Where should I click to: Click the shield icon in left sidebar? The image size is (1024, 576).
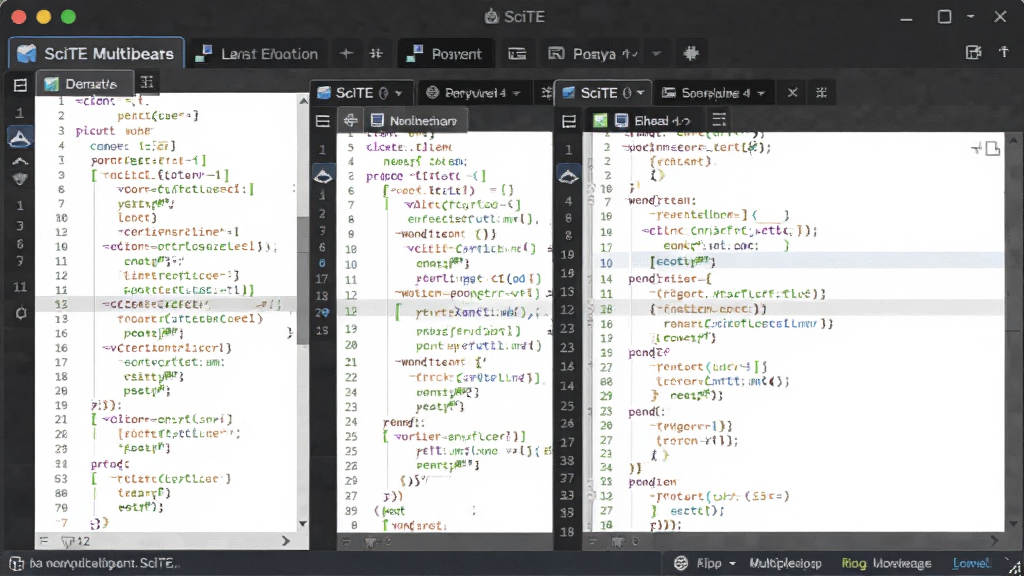tap(20, 179)
